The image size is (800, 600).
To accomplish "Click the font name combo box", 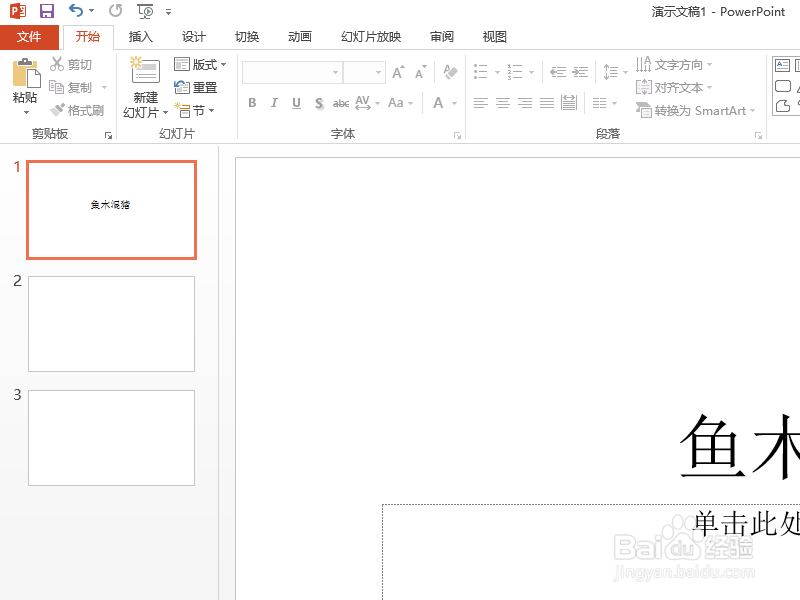I will pyautogui.click(x=292, y=72).
